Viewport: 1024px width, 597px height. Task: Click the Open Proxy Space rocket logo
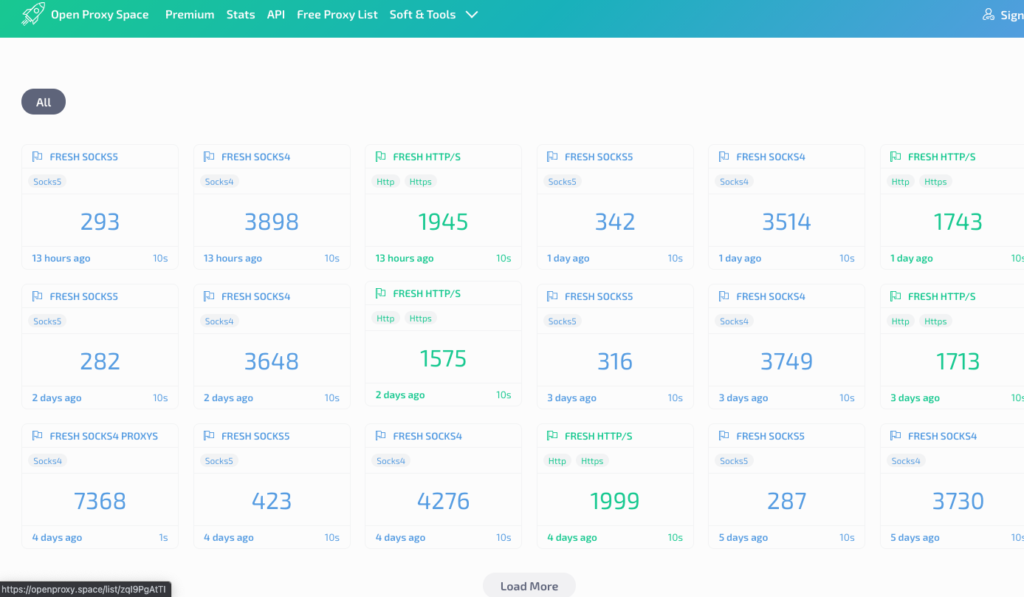click(x=33, y=15)
